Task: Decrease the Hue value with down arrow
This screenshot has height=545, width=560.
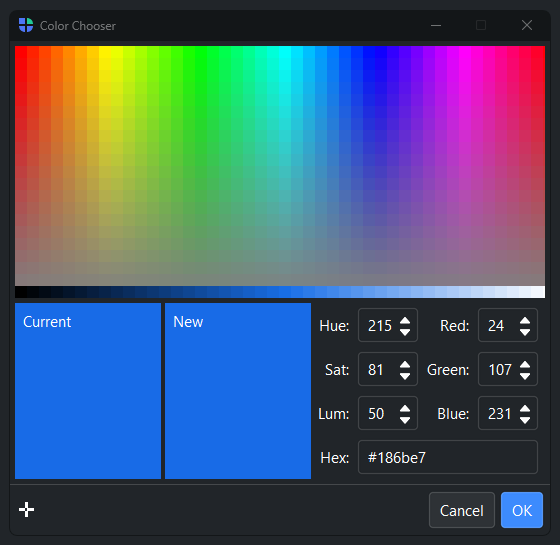Action: click(405, 332)
